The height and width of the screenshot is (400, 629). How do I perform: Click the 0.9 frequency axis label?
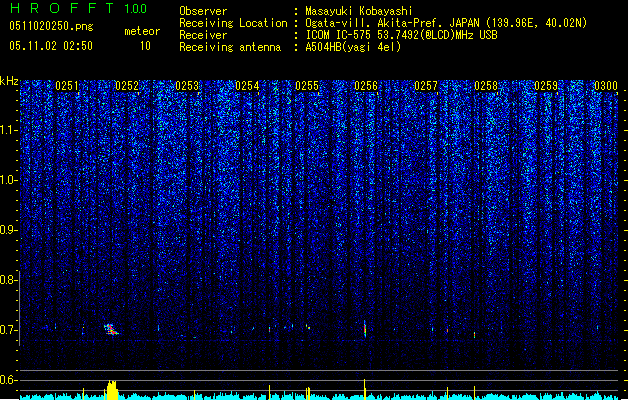9,230
